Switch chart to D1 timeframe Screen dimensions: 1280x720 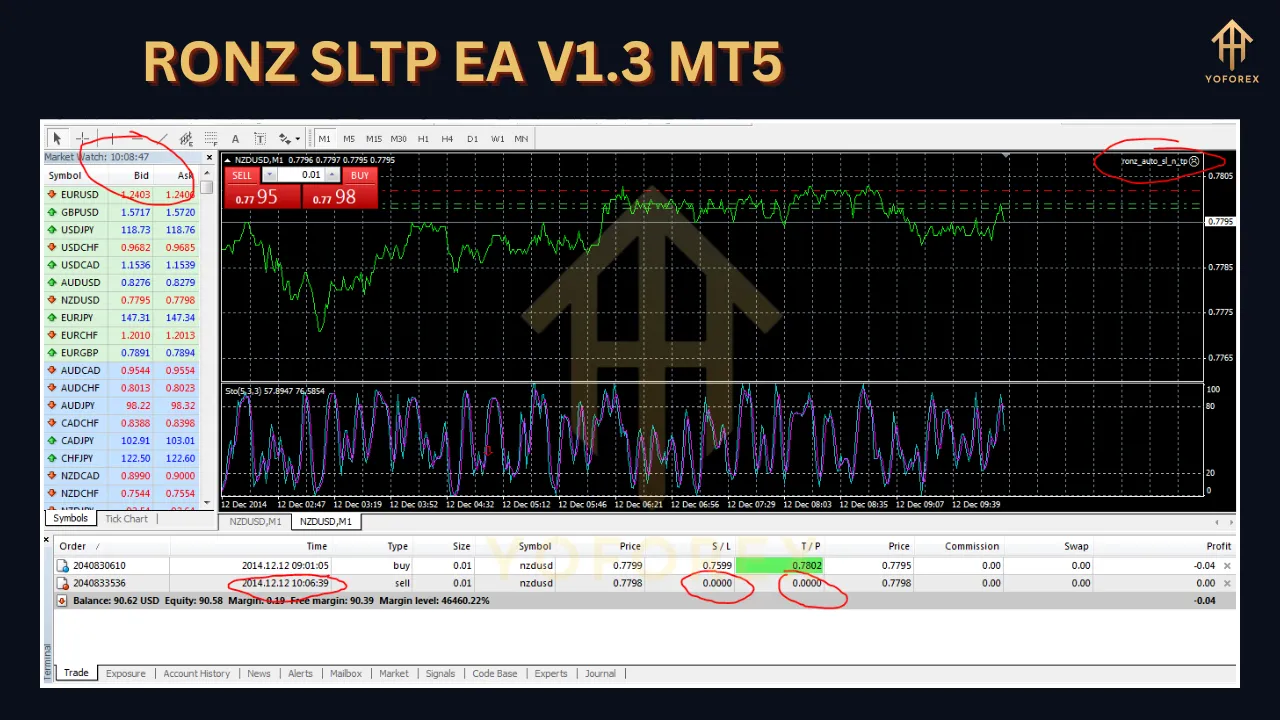[472, 139]
